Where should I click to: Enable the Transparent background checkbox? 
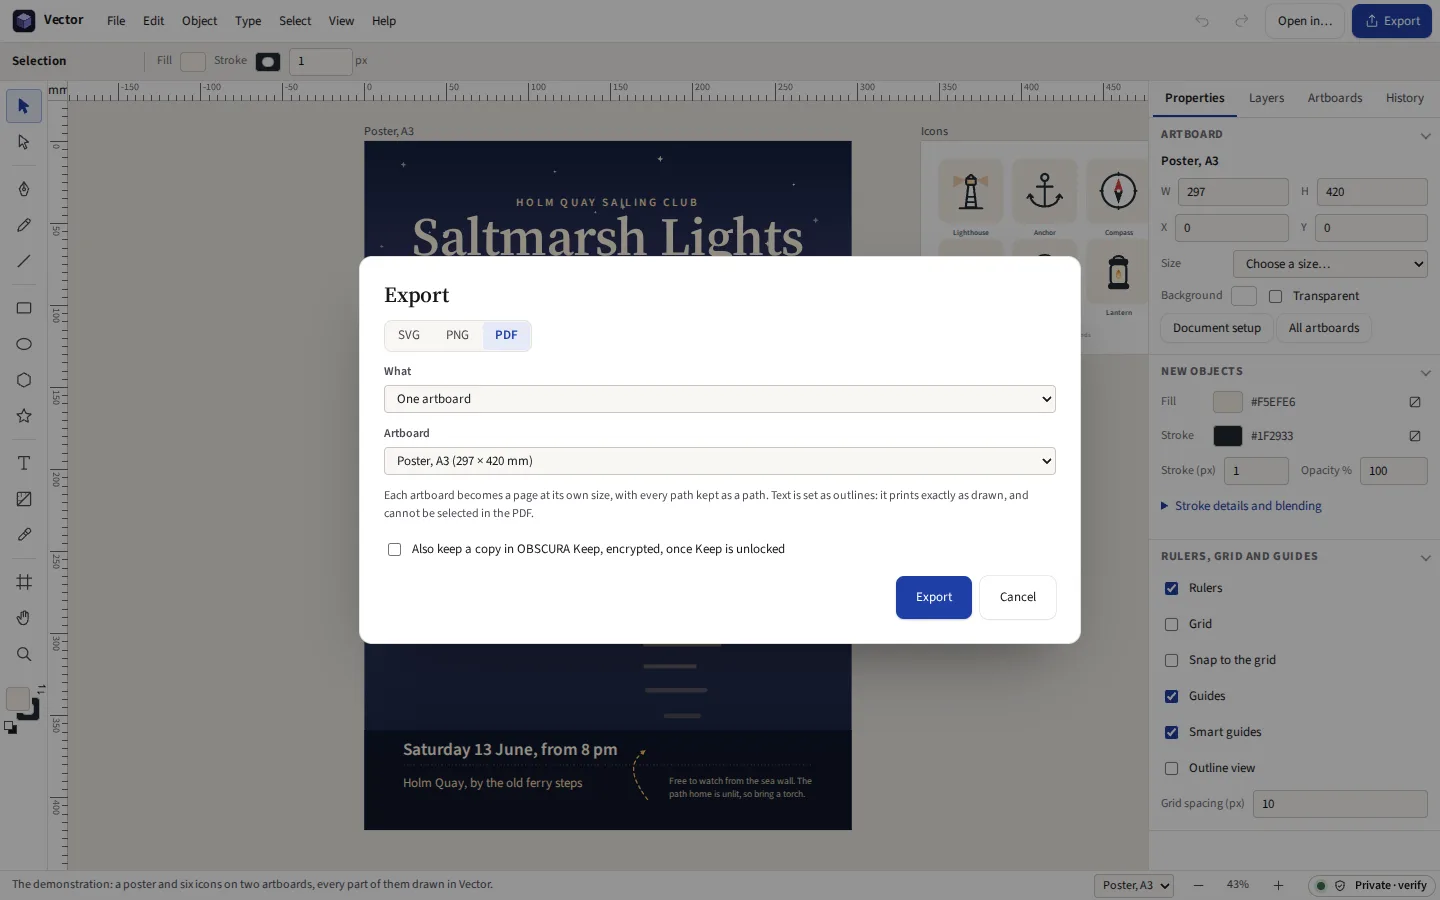coord(1275,296)
